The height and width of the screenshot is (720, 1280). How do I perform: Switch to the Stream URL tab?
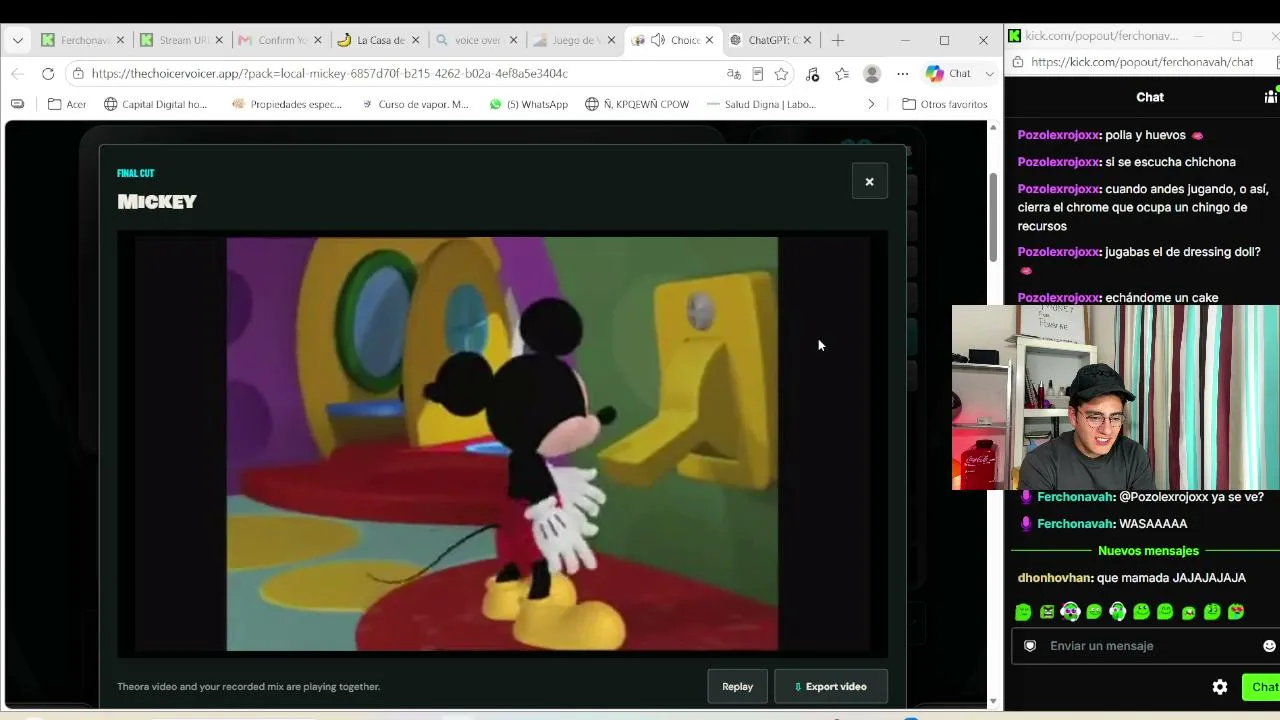click(x=181, y=40)
